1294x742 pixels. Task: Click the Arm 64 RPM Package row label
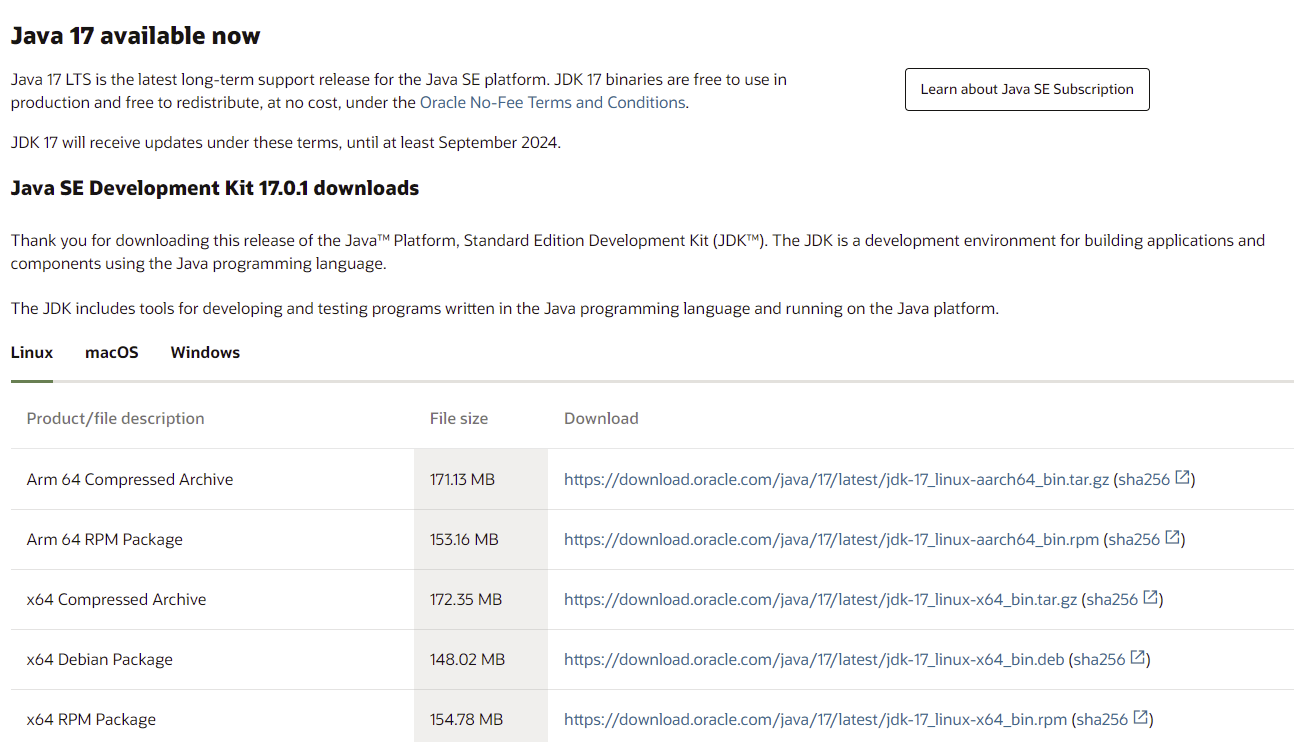coord(105,539)
